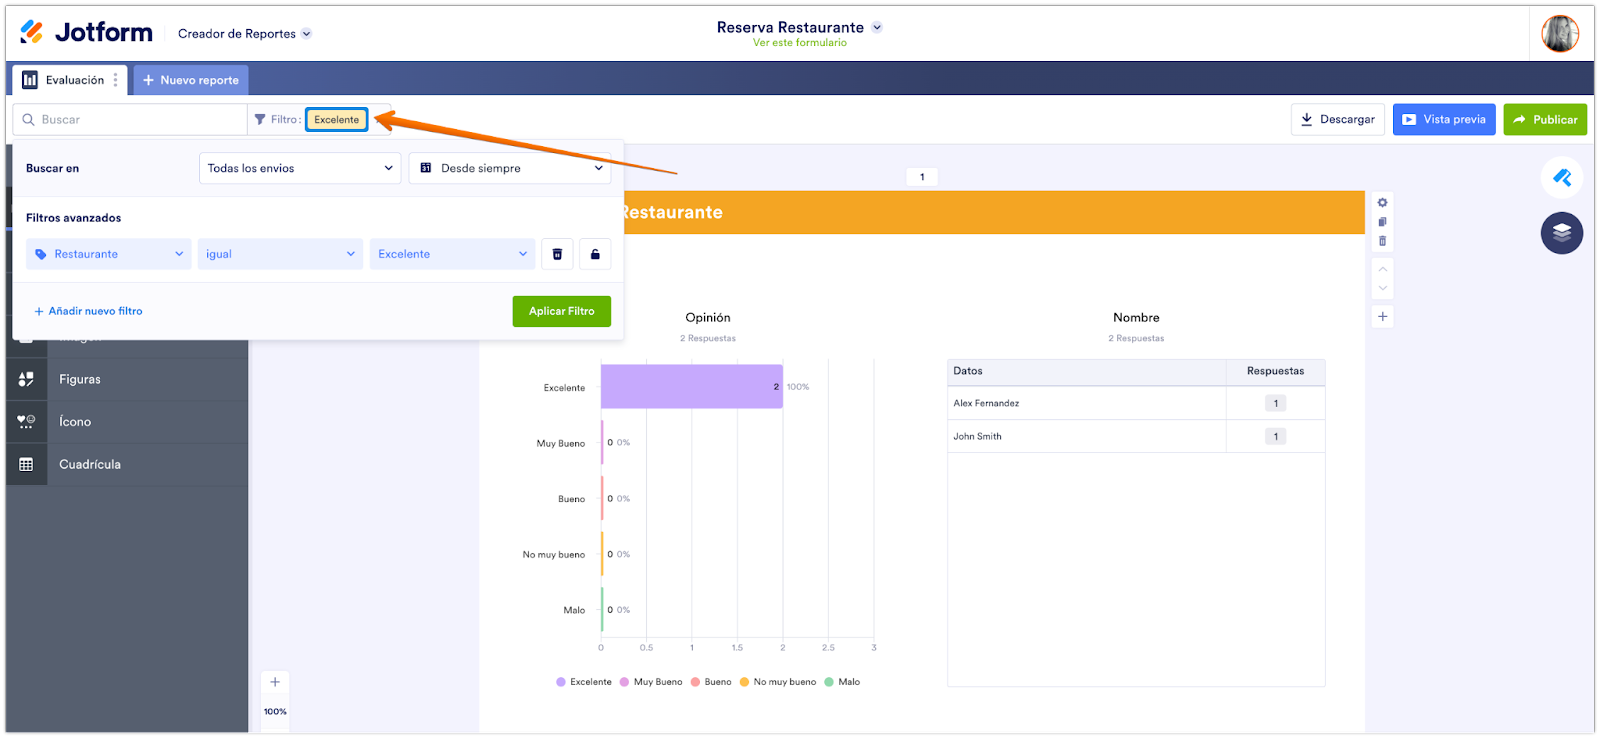Click the slide settings gear icon
Screen dimensions: 1600x738
(x=1382, y=203)
